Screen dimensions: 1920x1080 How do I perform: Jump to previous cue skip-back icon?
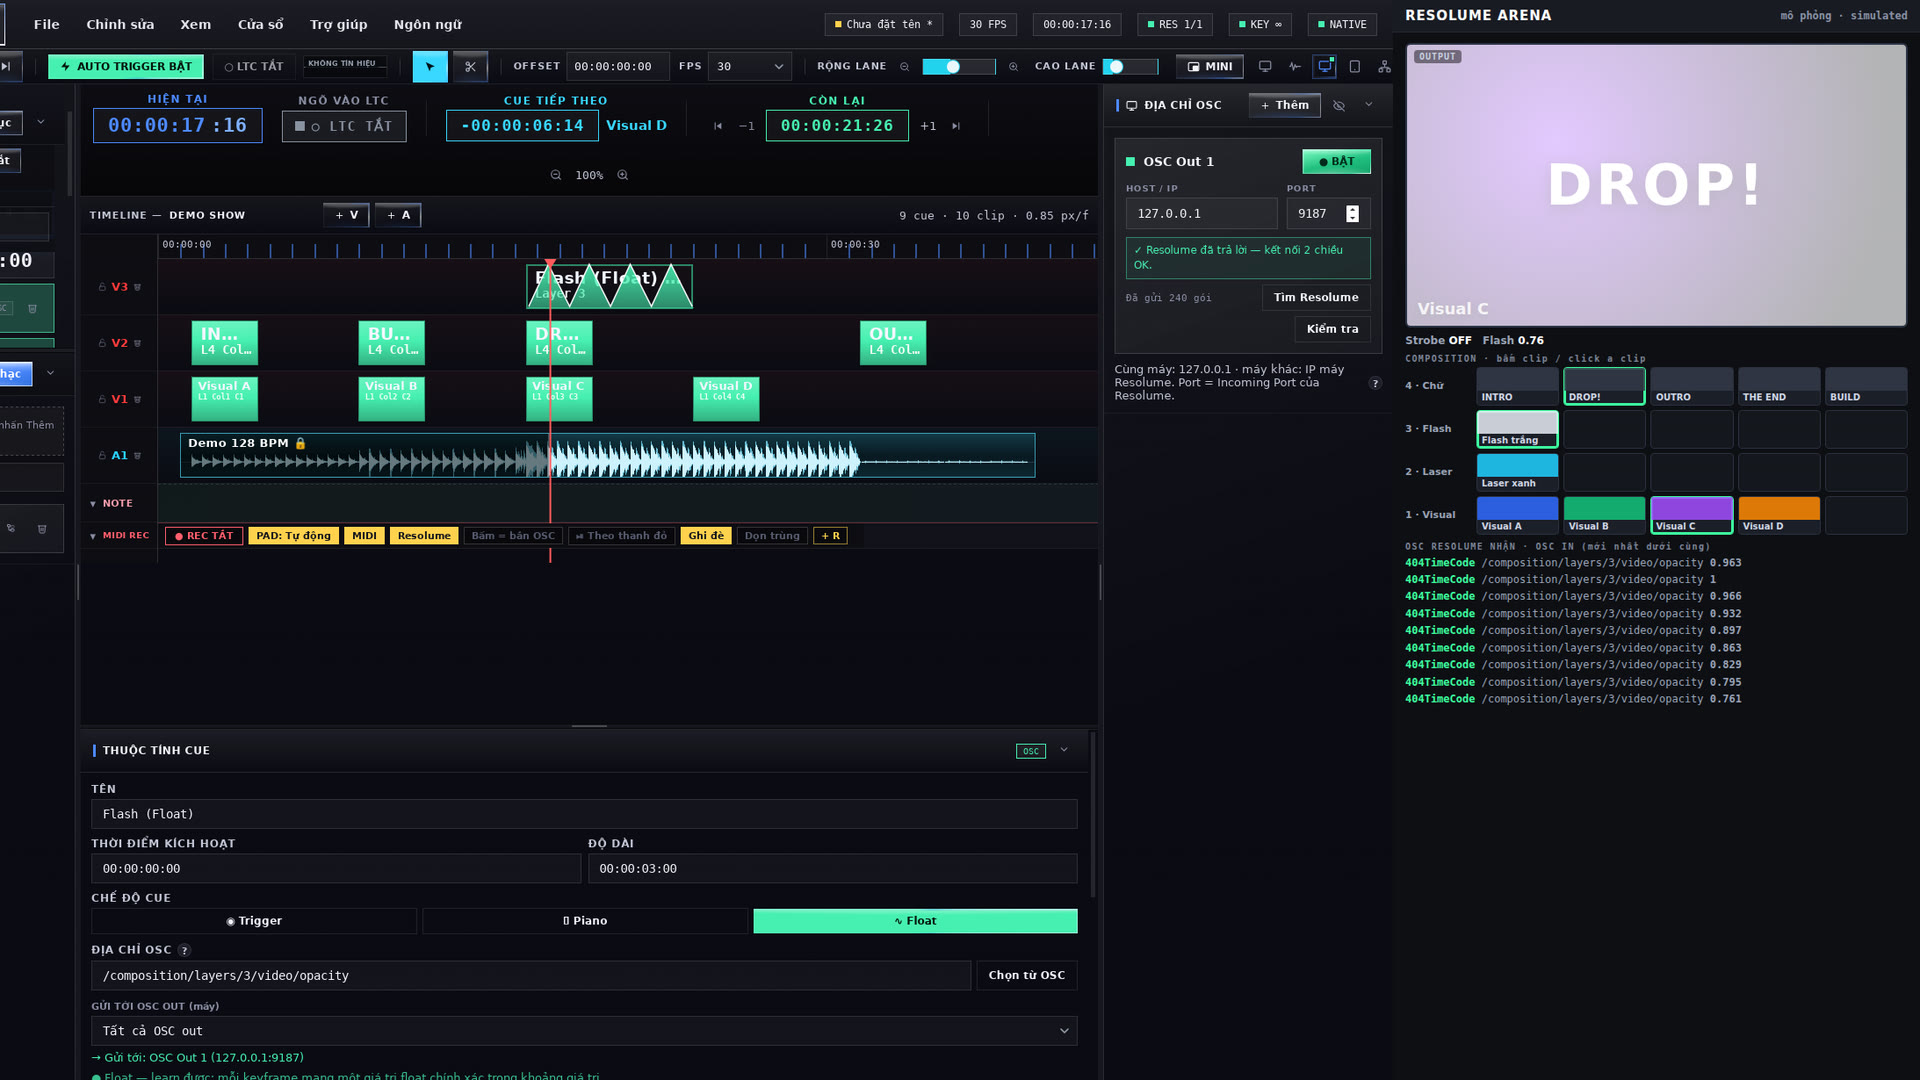coord(718,126)
